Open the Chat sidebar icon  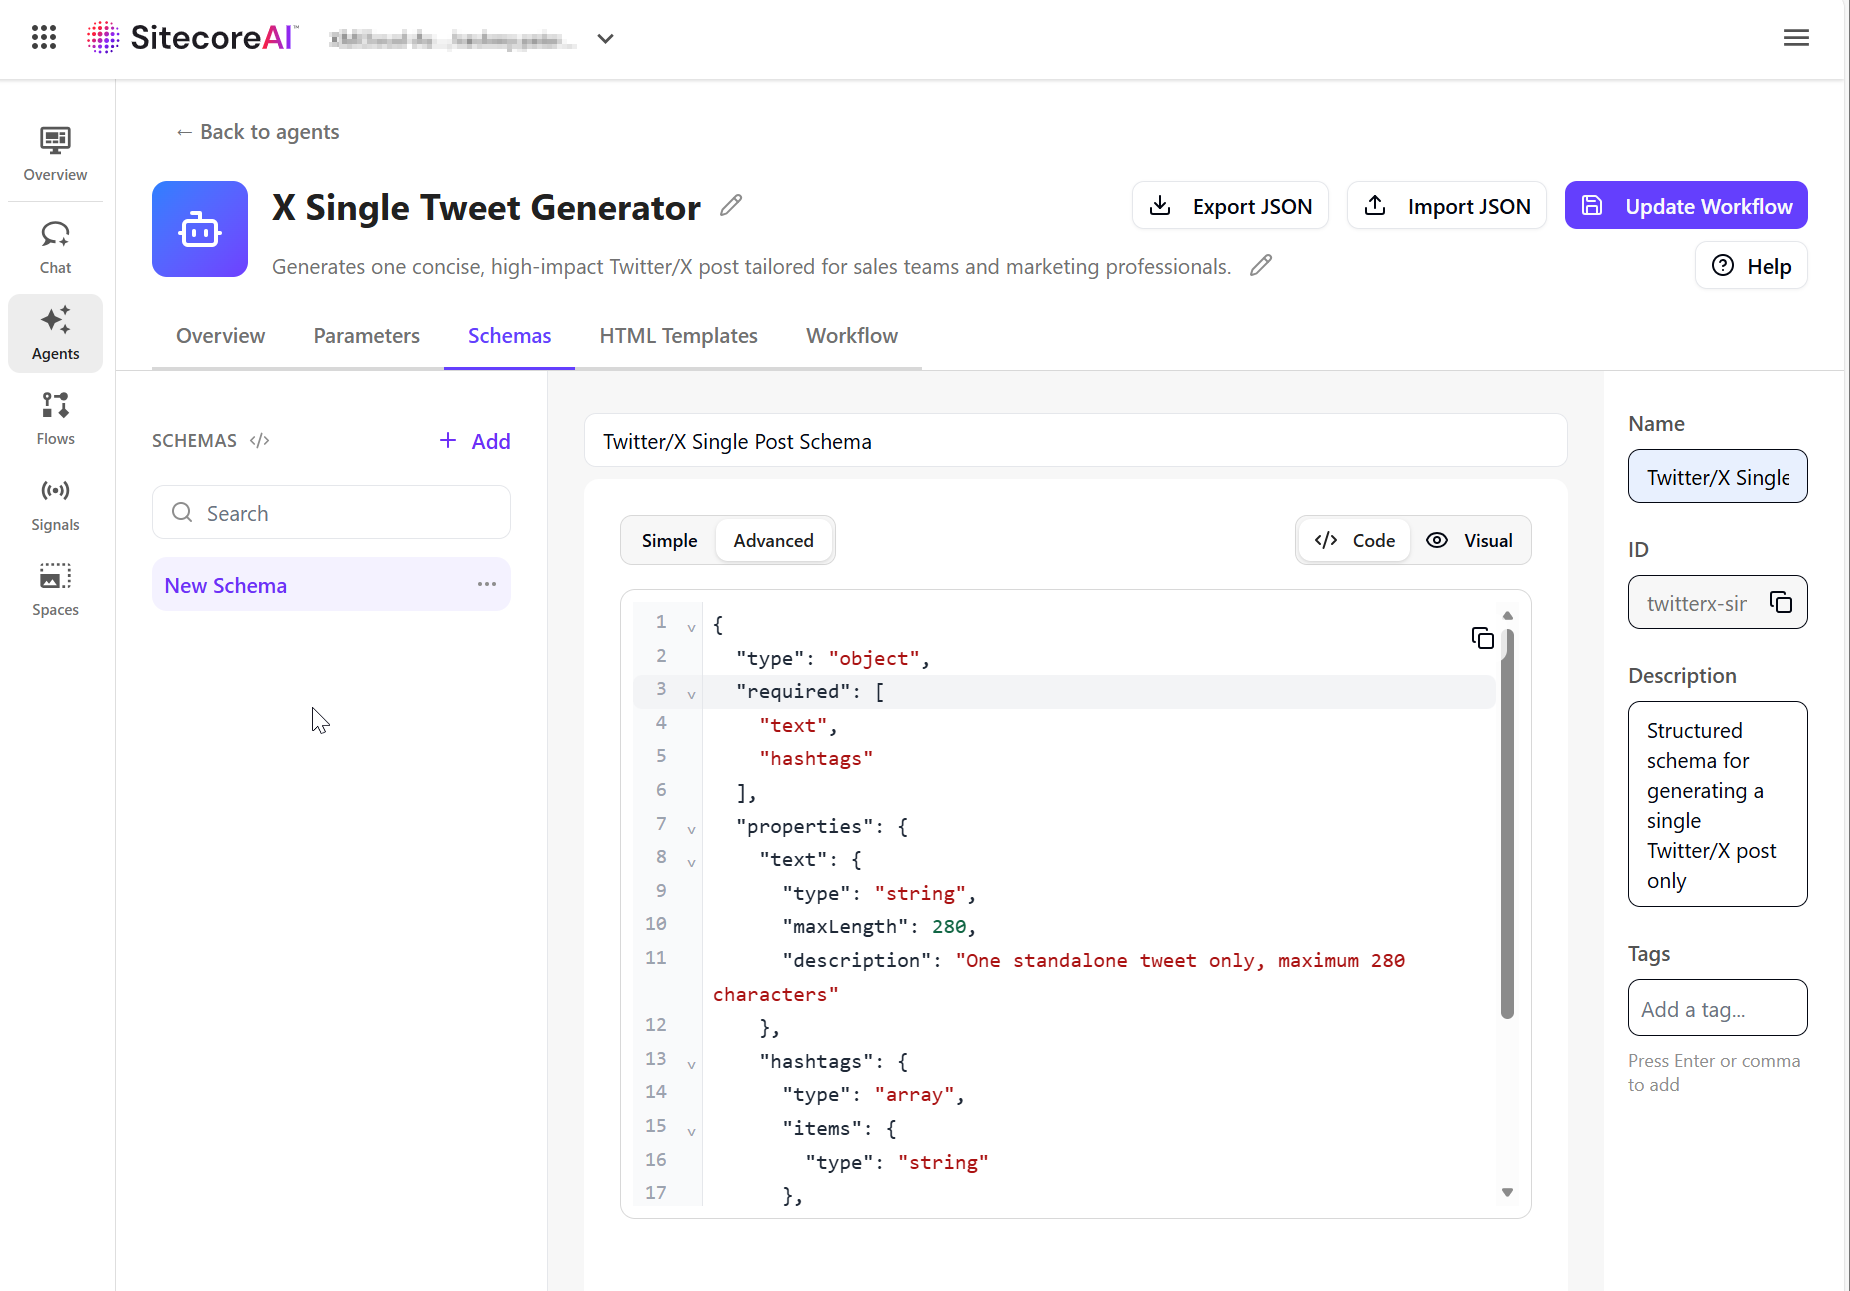point(55,247)
